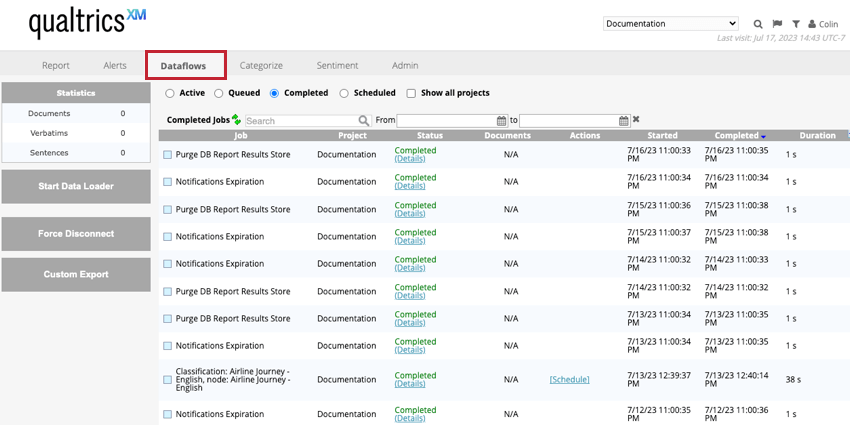Click the Colin user profile icon
This screenshot has width=850, height=425.
coord(811,24)
